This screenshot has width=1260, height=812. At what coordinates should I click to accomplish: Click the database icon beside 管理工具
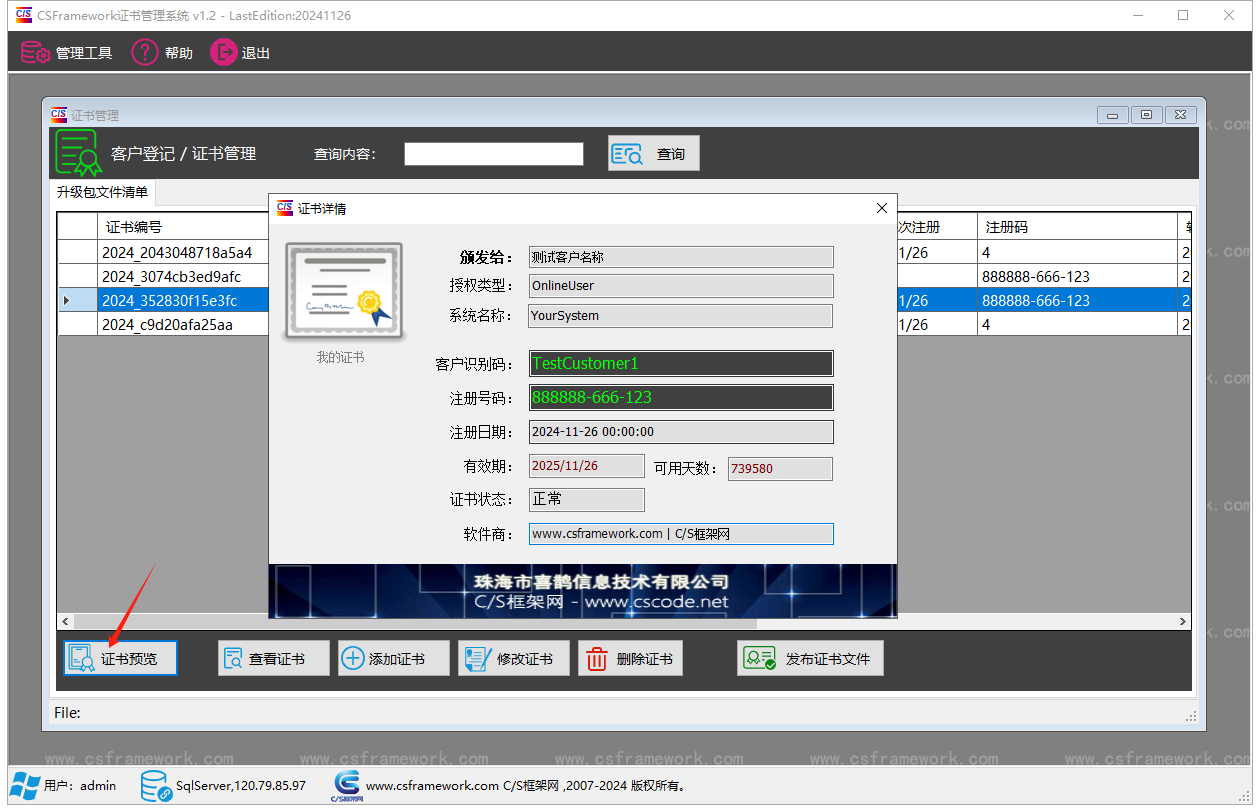[35, 53]
